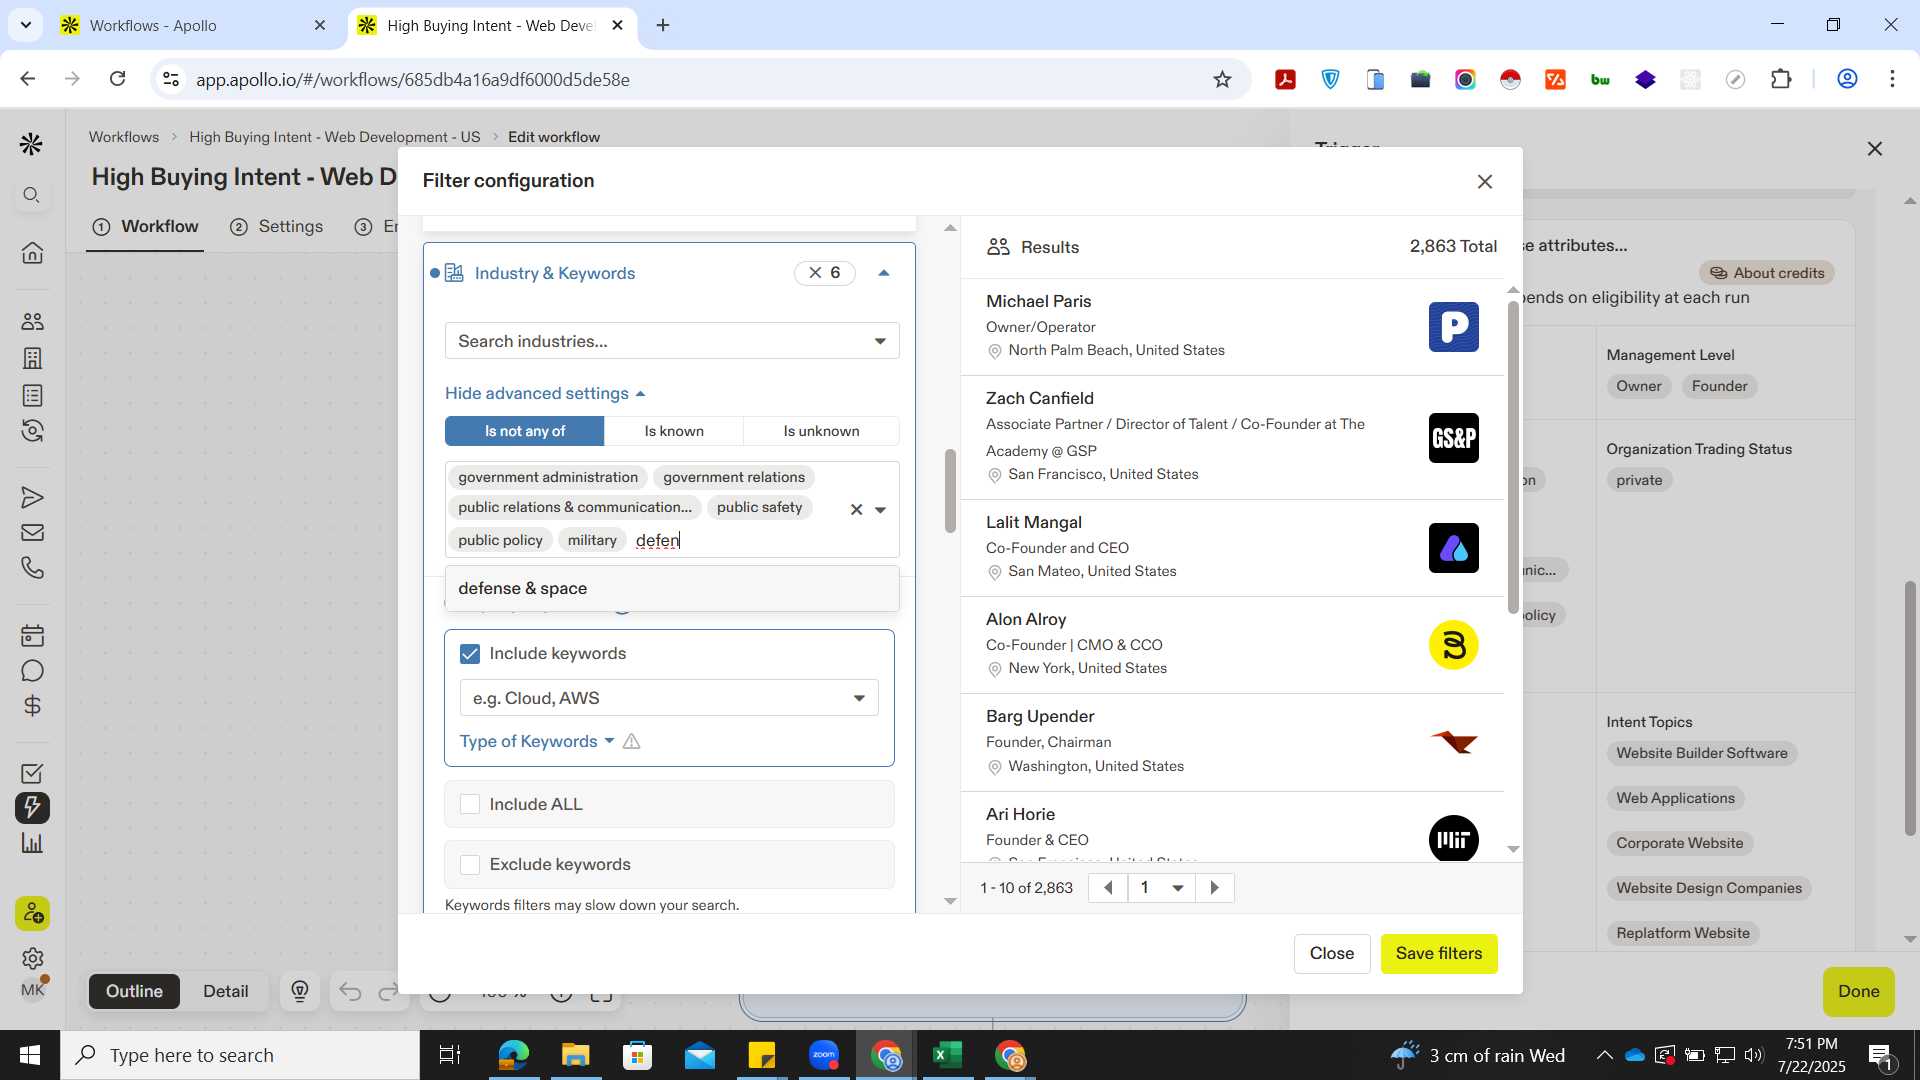Screen dimensions: 1920x1080
Task: Clear all excluded industry tags
Action: [856, 510]
